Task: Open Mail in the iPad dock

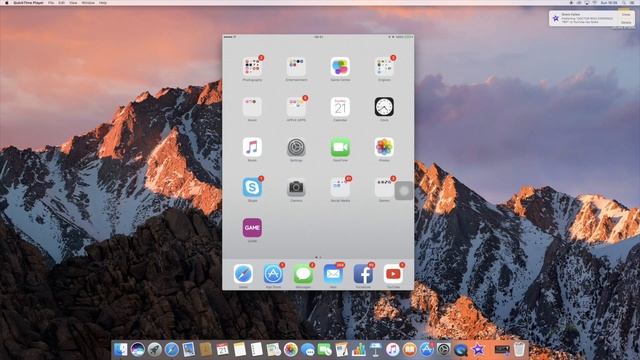Action: click(333, 274)
